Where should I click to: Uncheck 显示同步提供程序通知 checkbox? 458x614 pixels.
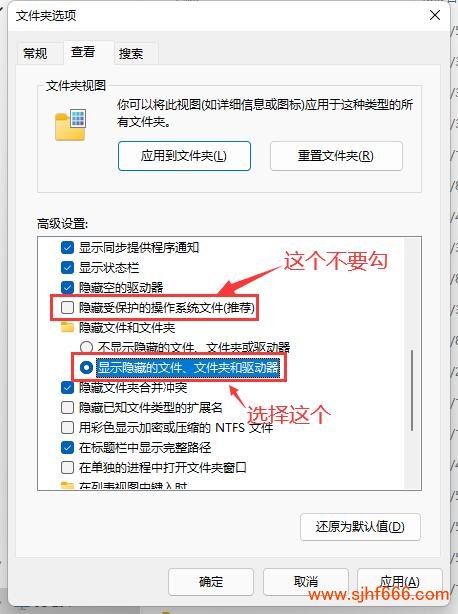(67, 247)
